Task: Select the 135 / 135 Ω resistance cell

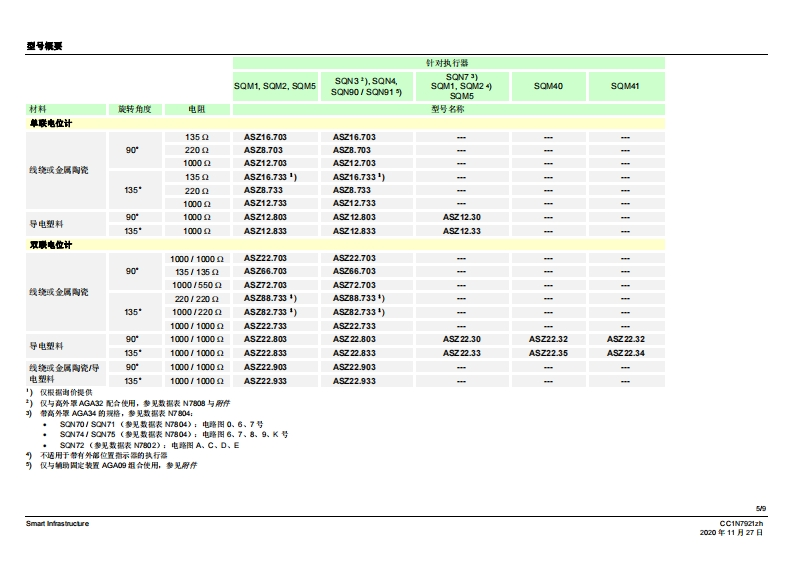Action: click(196, 271)
